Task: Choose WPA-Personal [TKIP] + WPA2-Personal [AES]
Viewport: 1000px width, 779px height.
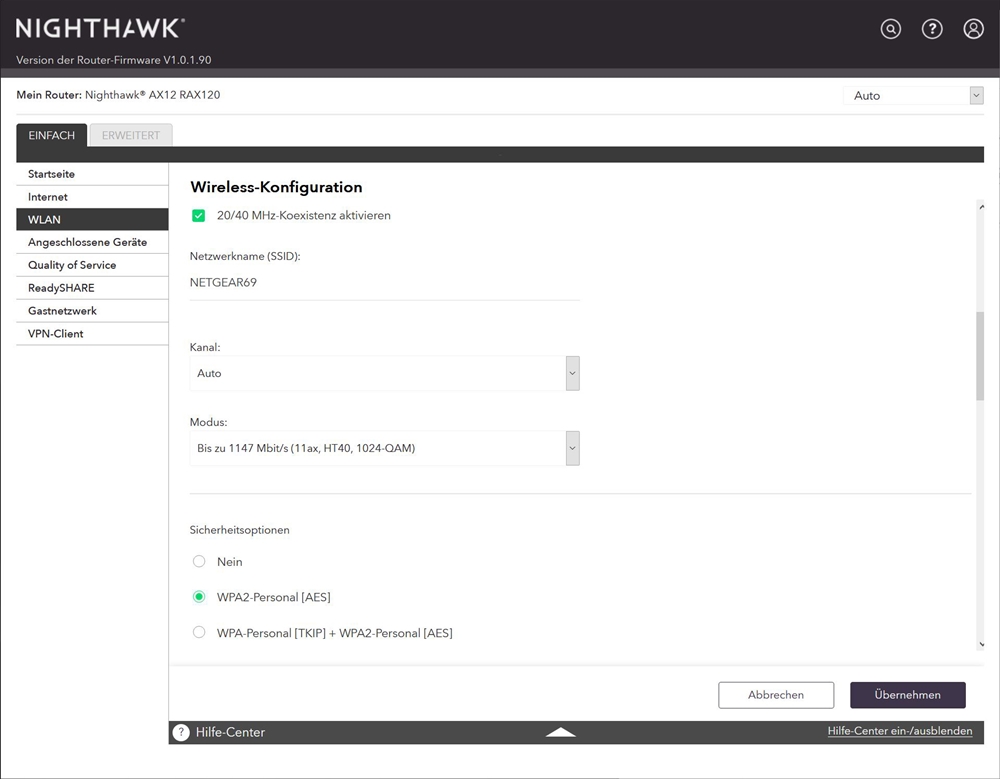Action: pyautogui.click(x=199, y=633)
